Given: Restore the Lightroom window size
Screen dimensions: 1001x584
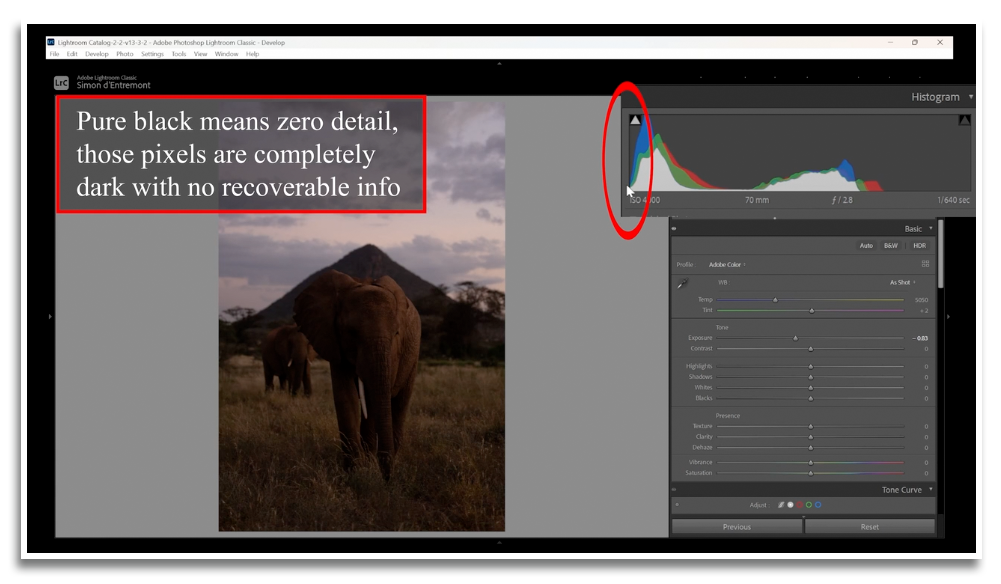Looking at the screenshot, I should click(x=915, y=42).
